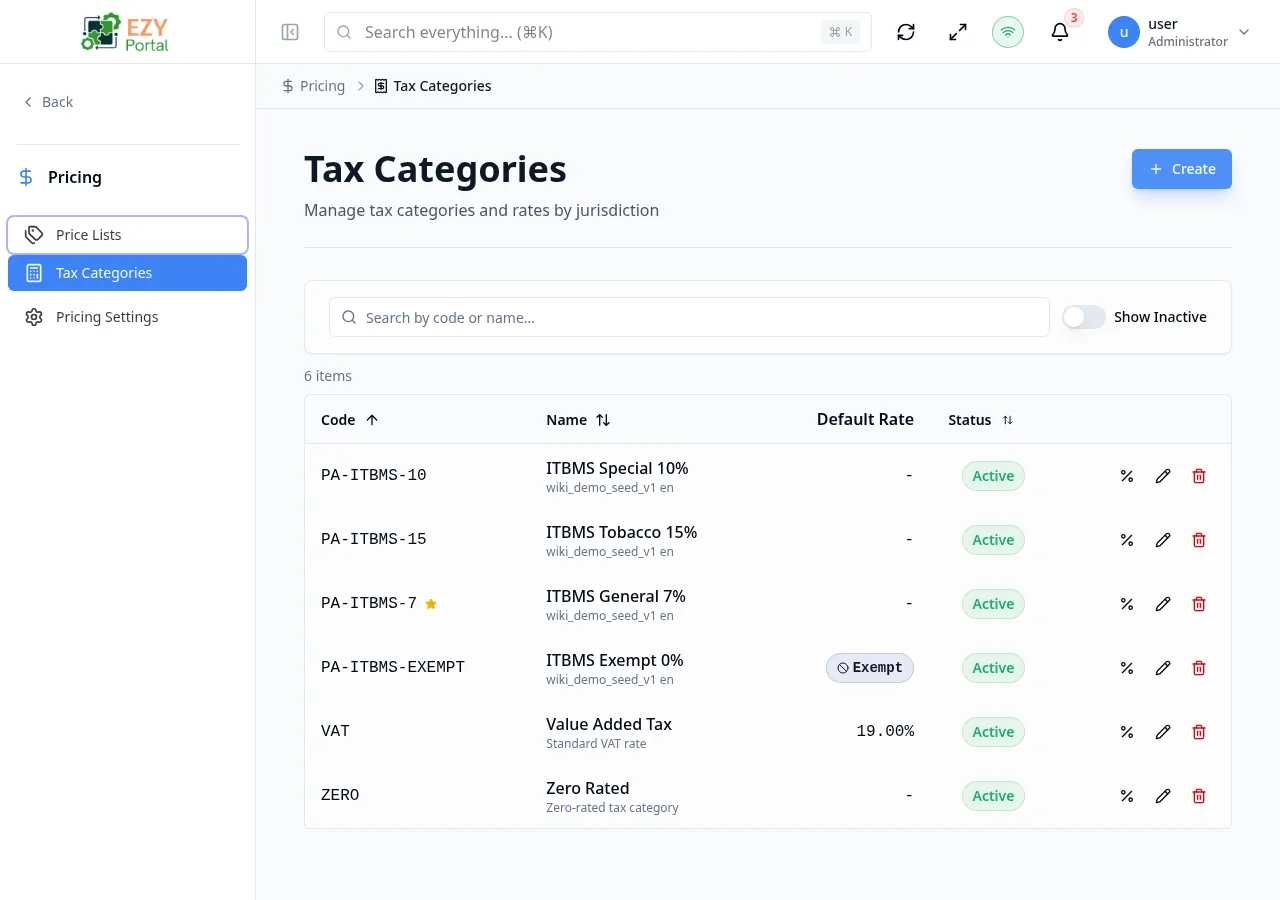1280x900 pixels.
Task: Open the user Administrator account dropdown
Action: click(1179, 32)
